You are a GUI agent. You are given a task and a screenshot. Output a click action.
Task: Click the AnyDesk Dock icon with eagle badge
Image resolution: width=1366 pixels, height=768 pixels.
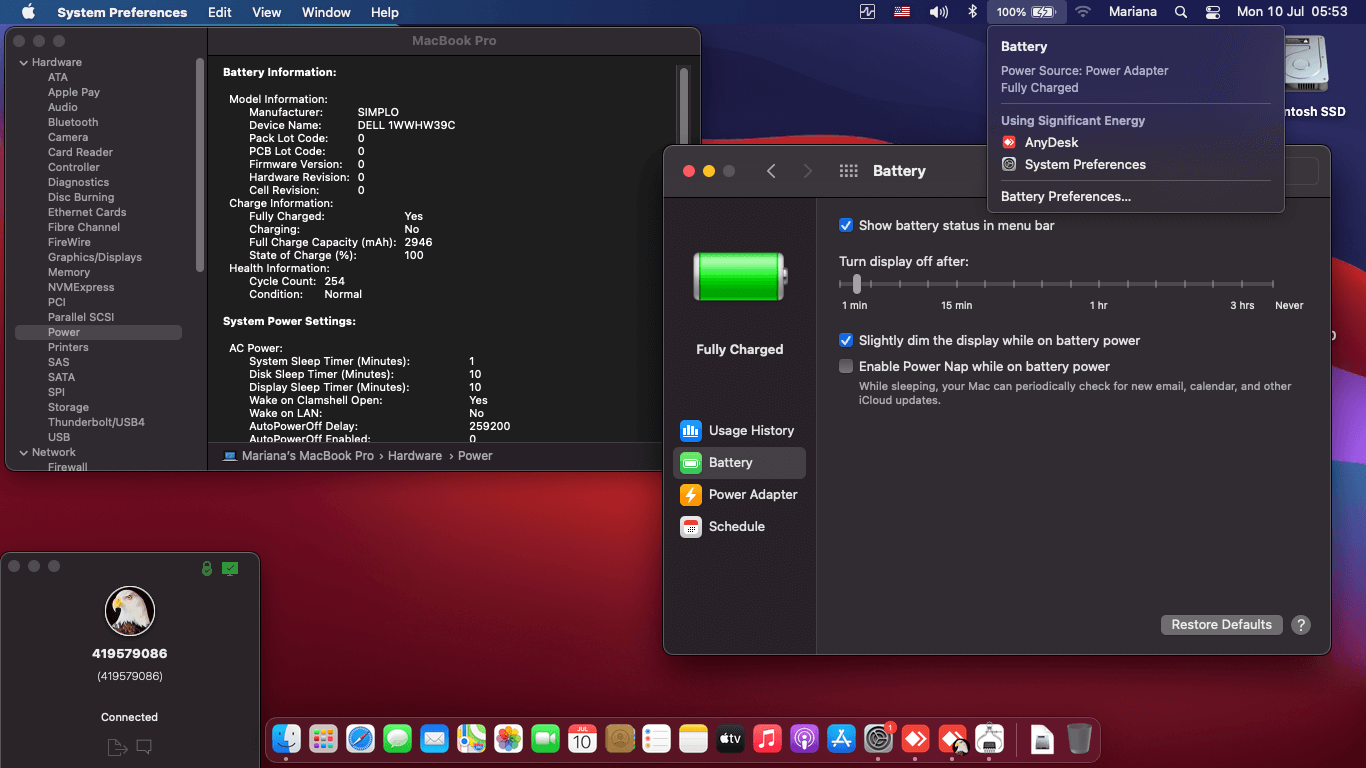coord(953,739)
